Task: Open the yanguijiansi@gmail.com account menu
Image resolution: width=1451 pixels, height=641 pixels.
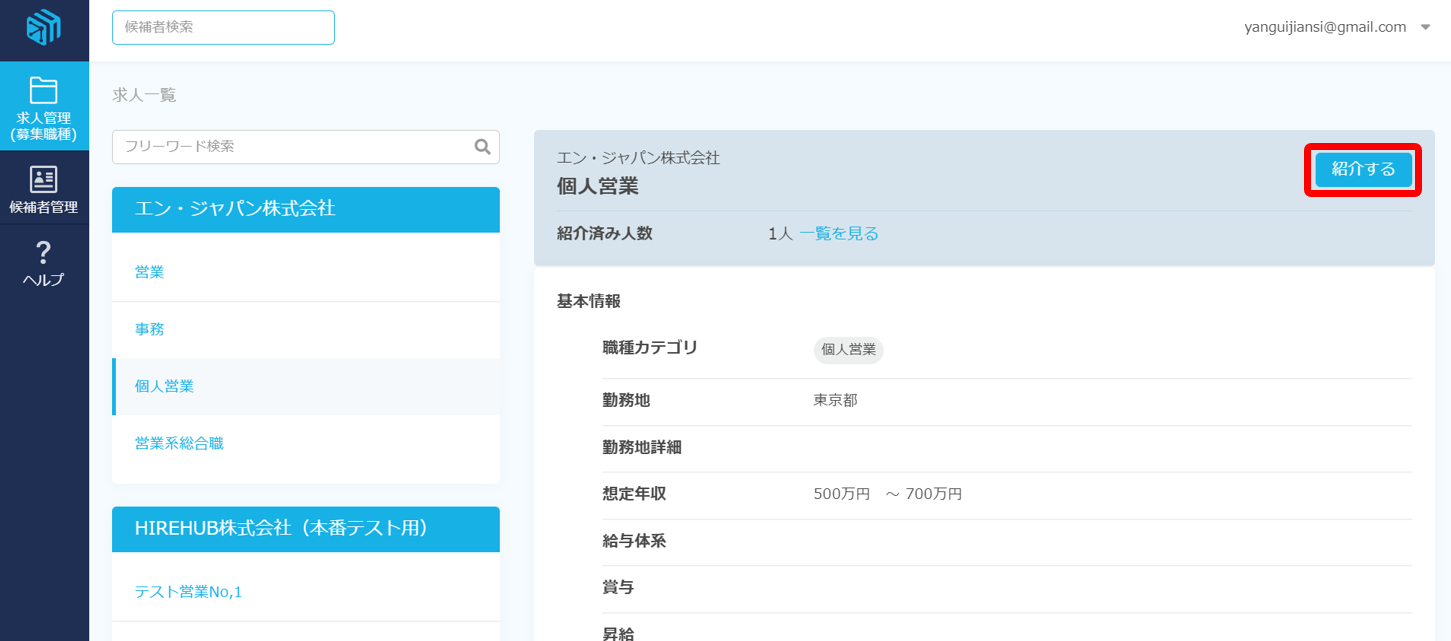Action: 1325,27
